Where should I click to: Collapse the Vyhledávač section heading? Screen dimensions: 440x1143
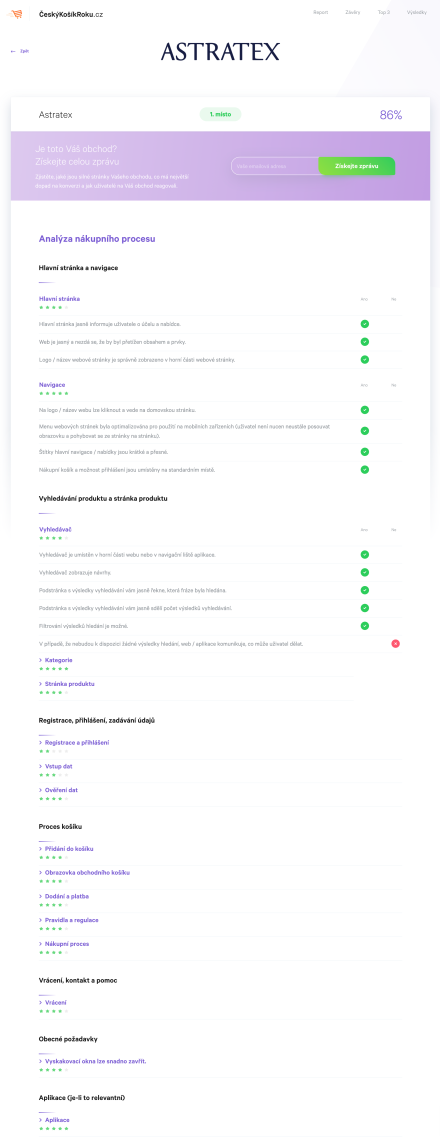coord(55,529)
